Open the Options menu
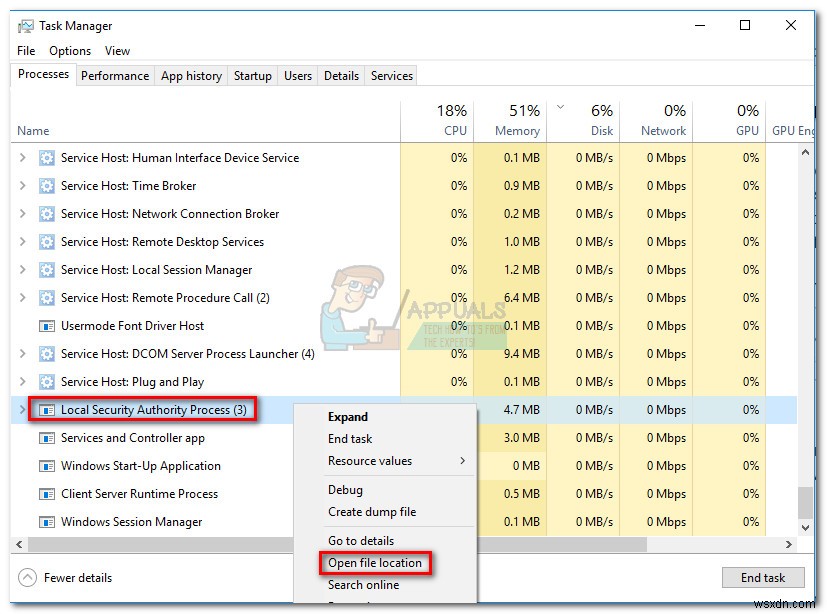Viewport: 827px width, 614px height. pyautogui.click(x=70, y=51)
